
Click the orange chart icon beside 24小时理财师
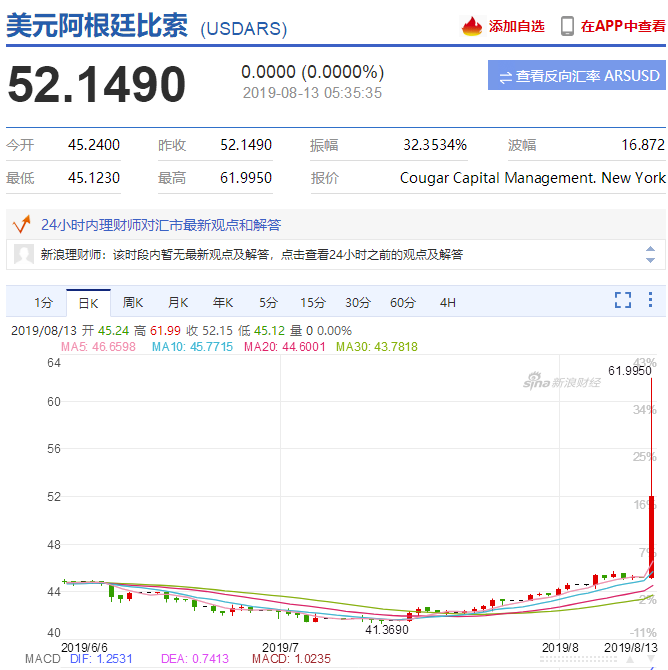point(20,224)
